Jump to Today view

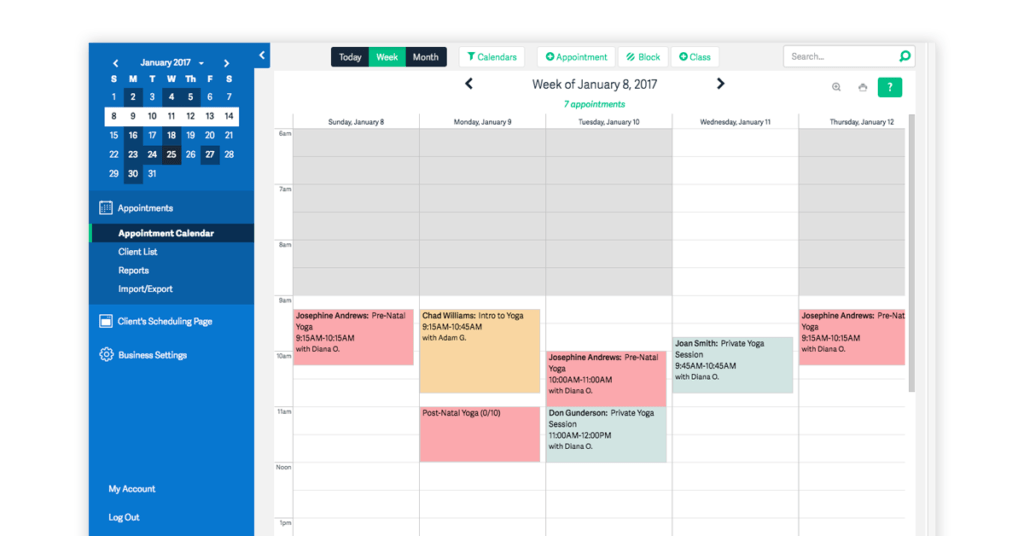350,57
